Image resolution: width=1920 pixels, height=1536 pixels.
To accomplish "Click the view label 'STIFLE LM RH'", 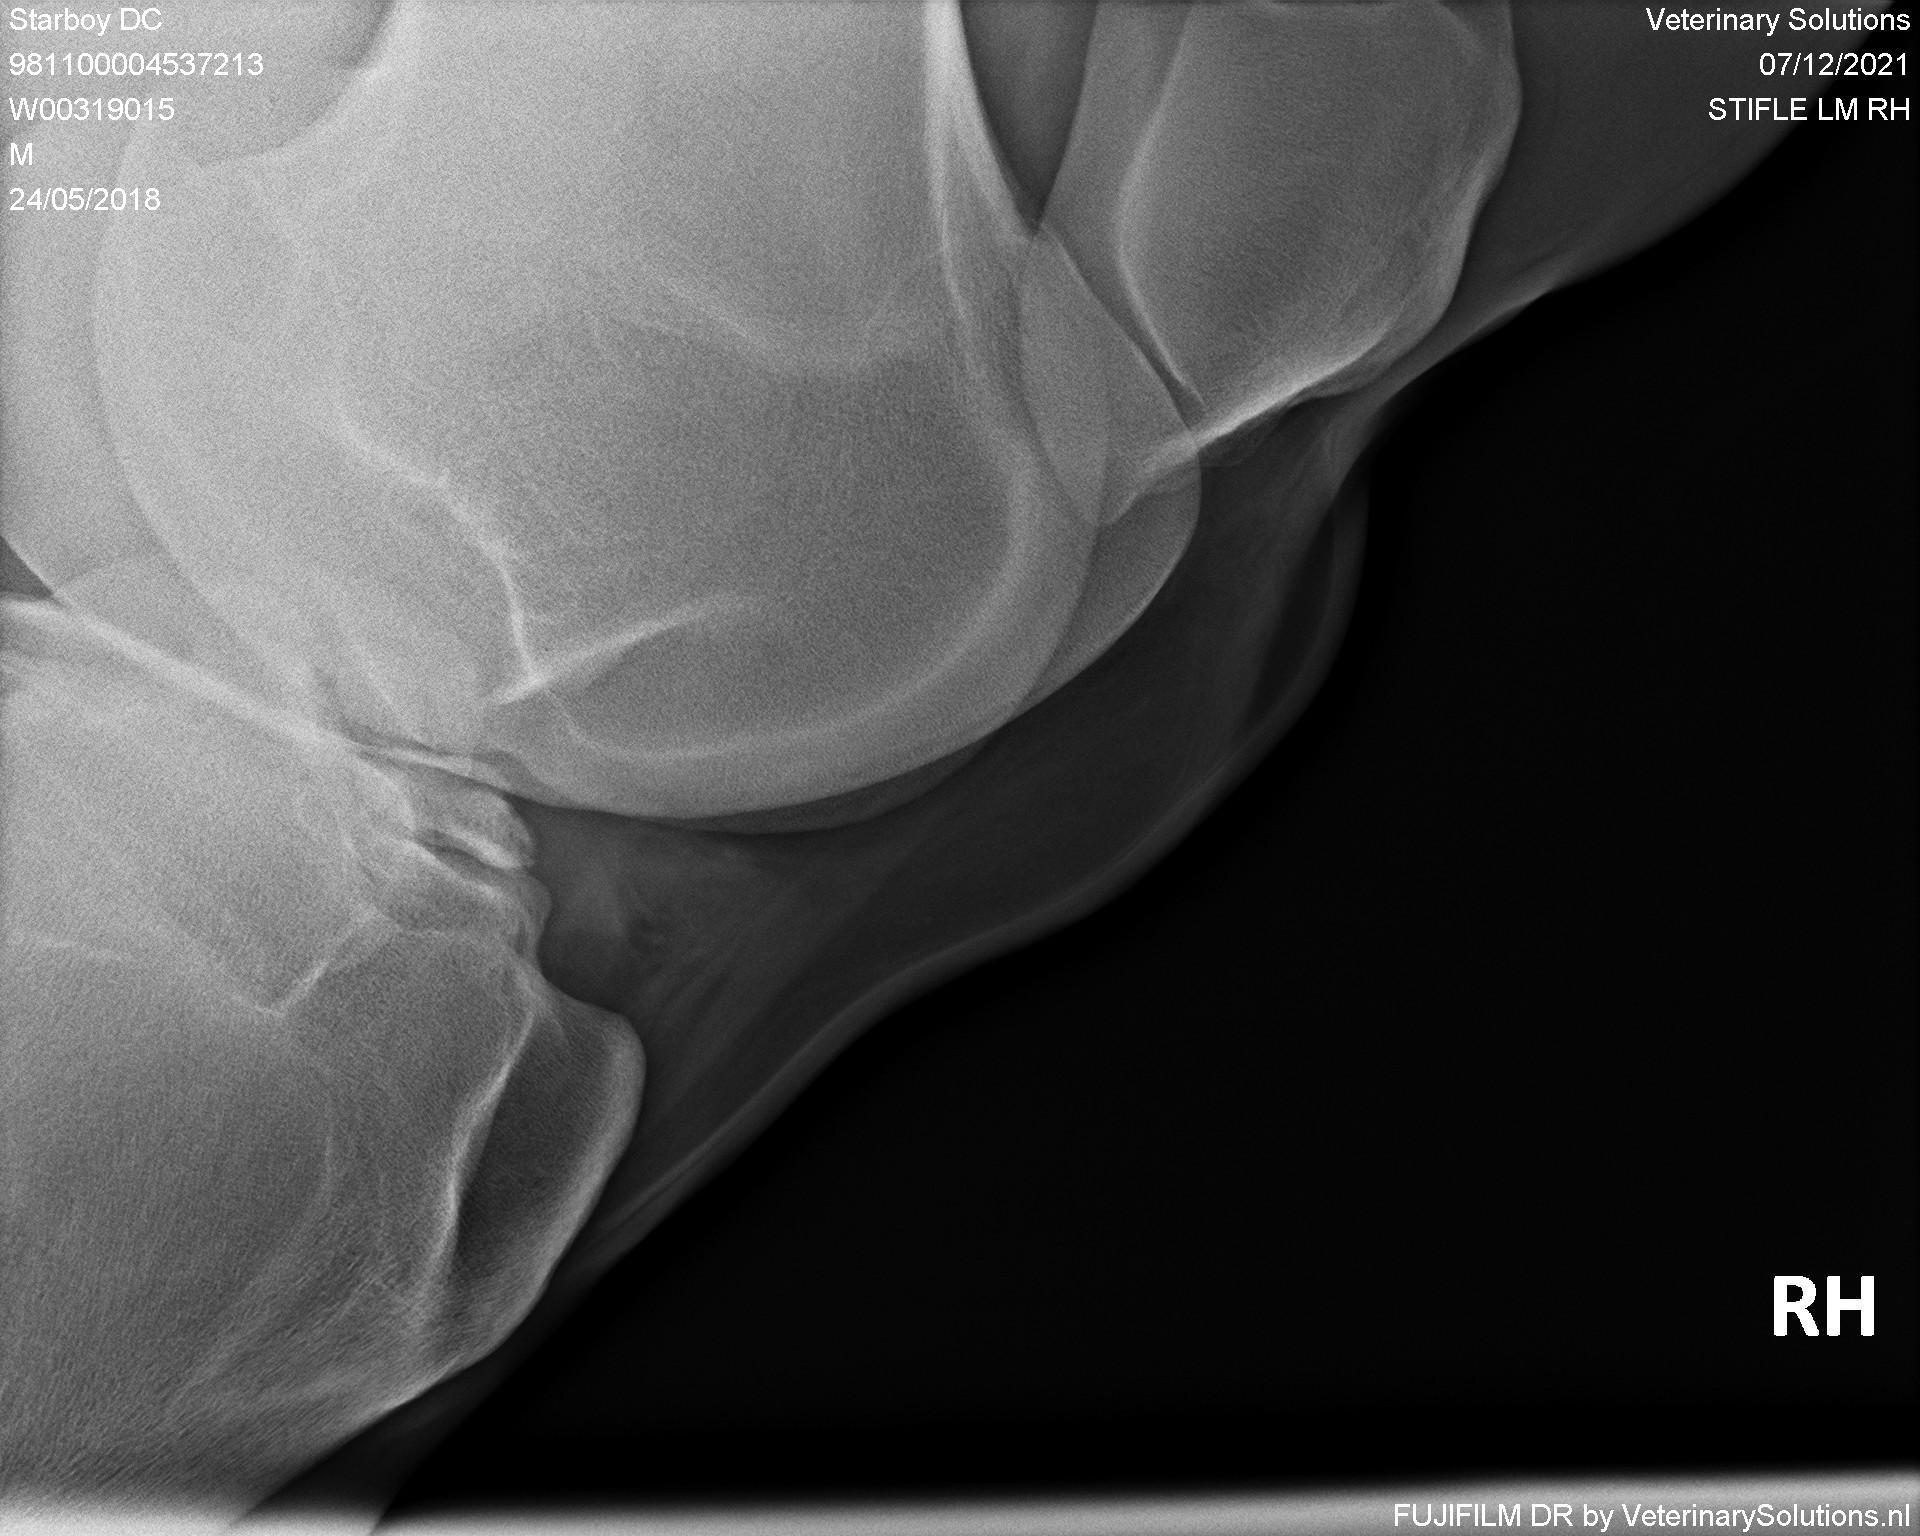I will coord(1809,109).
